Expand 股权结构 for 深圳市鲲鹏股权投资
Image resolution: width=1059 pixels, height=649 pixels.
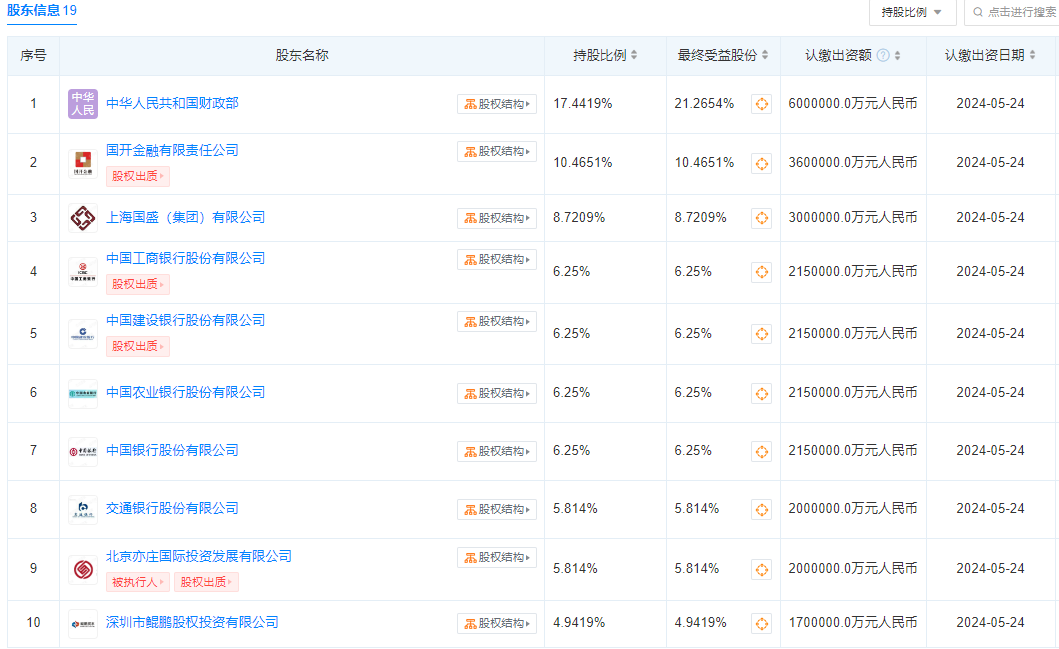[x=497, y=623]
